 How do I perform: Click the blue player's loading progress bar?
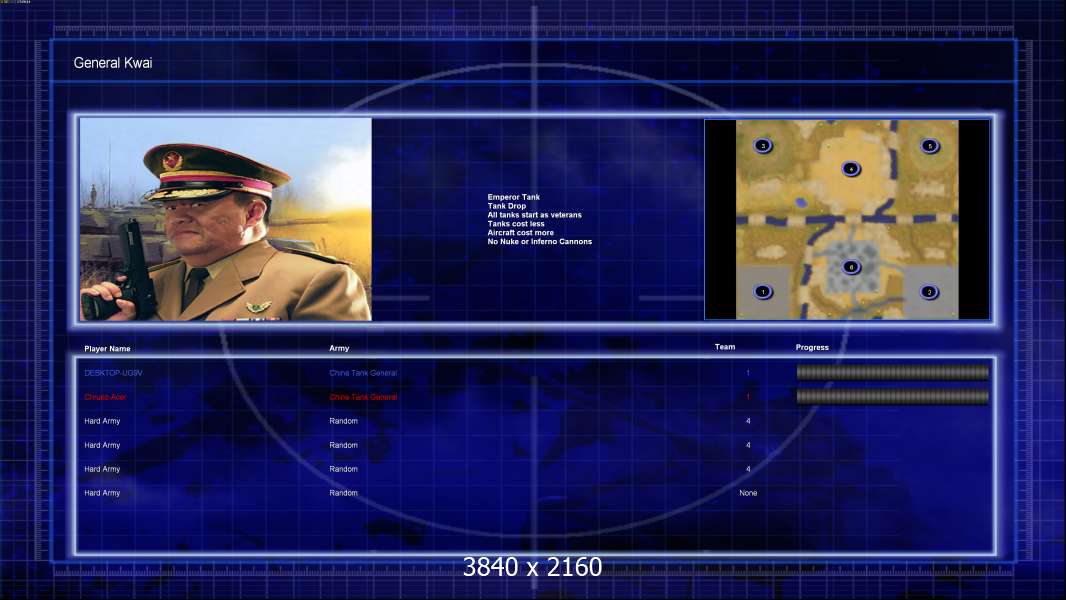coord(893,372)
